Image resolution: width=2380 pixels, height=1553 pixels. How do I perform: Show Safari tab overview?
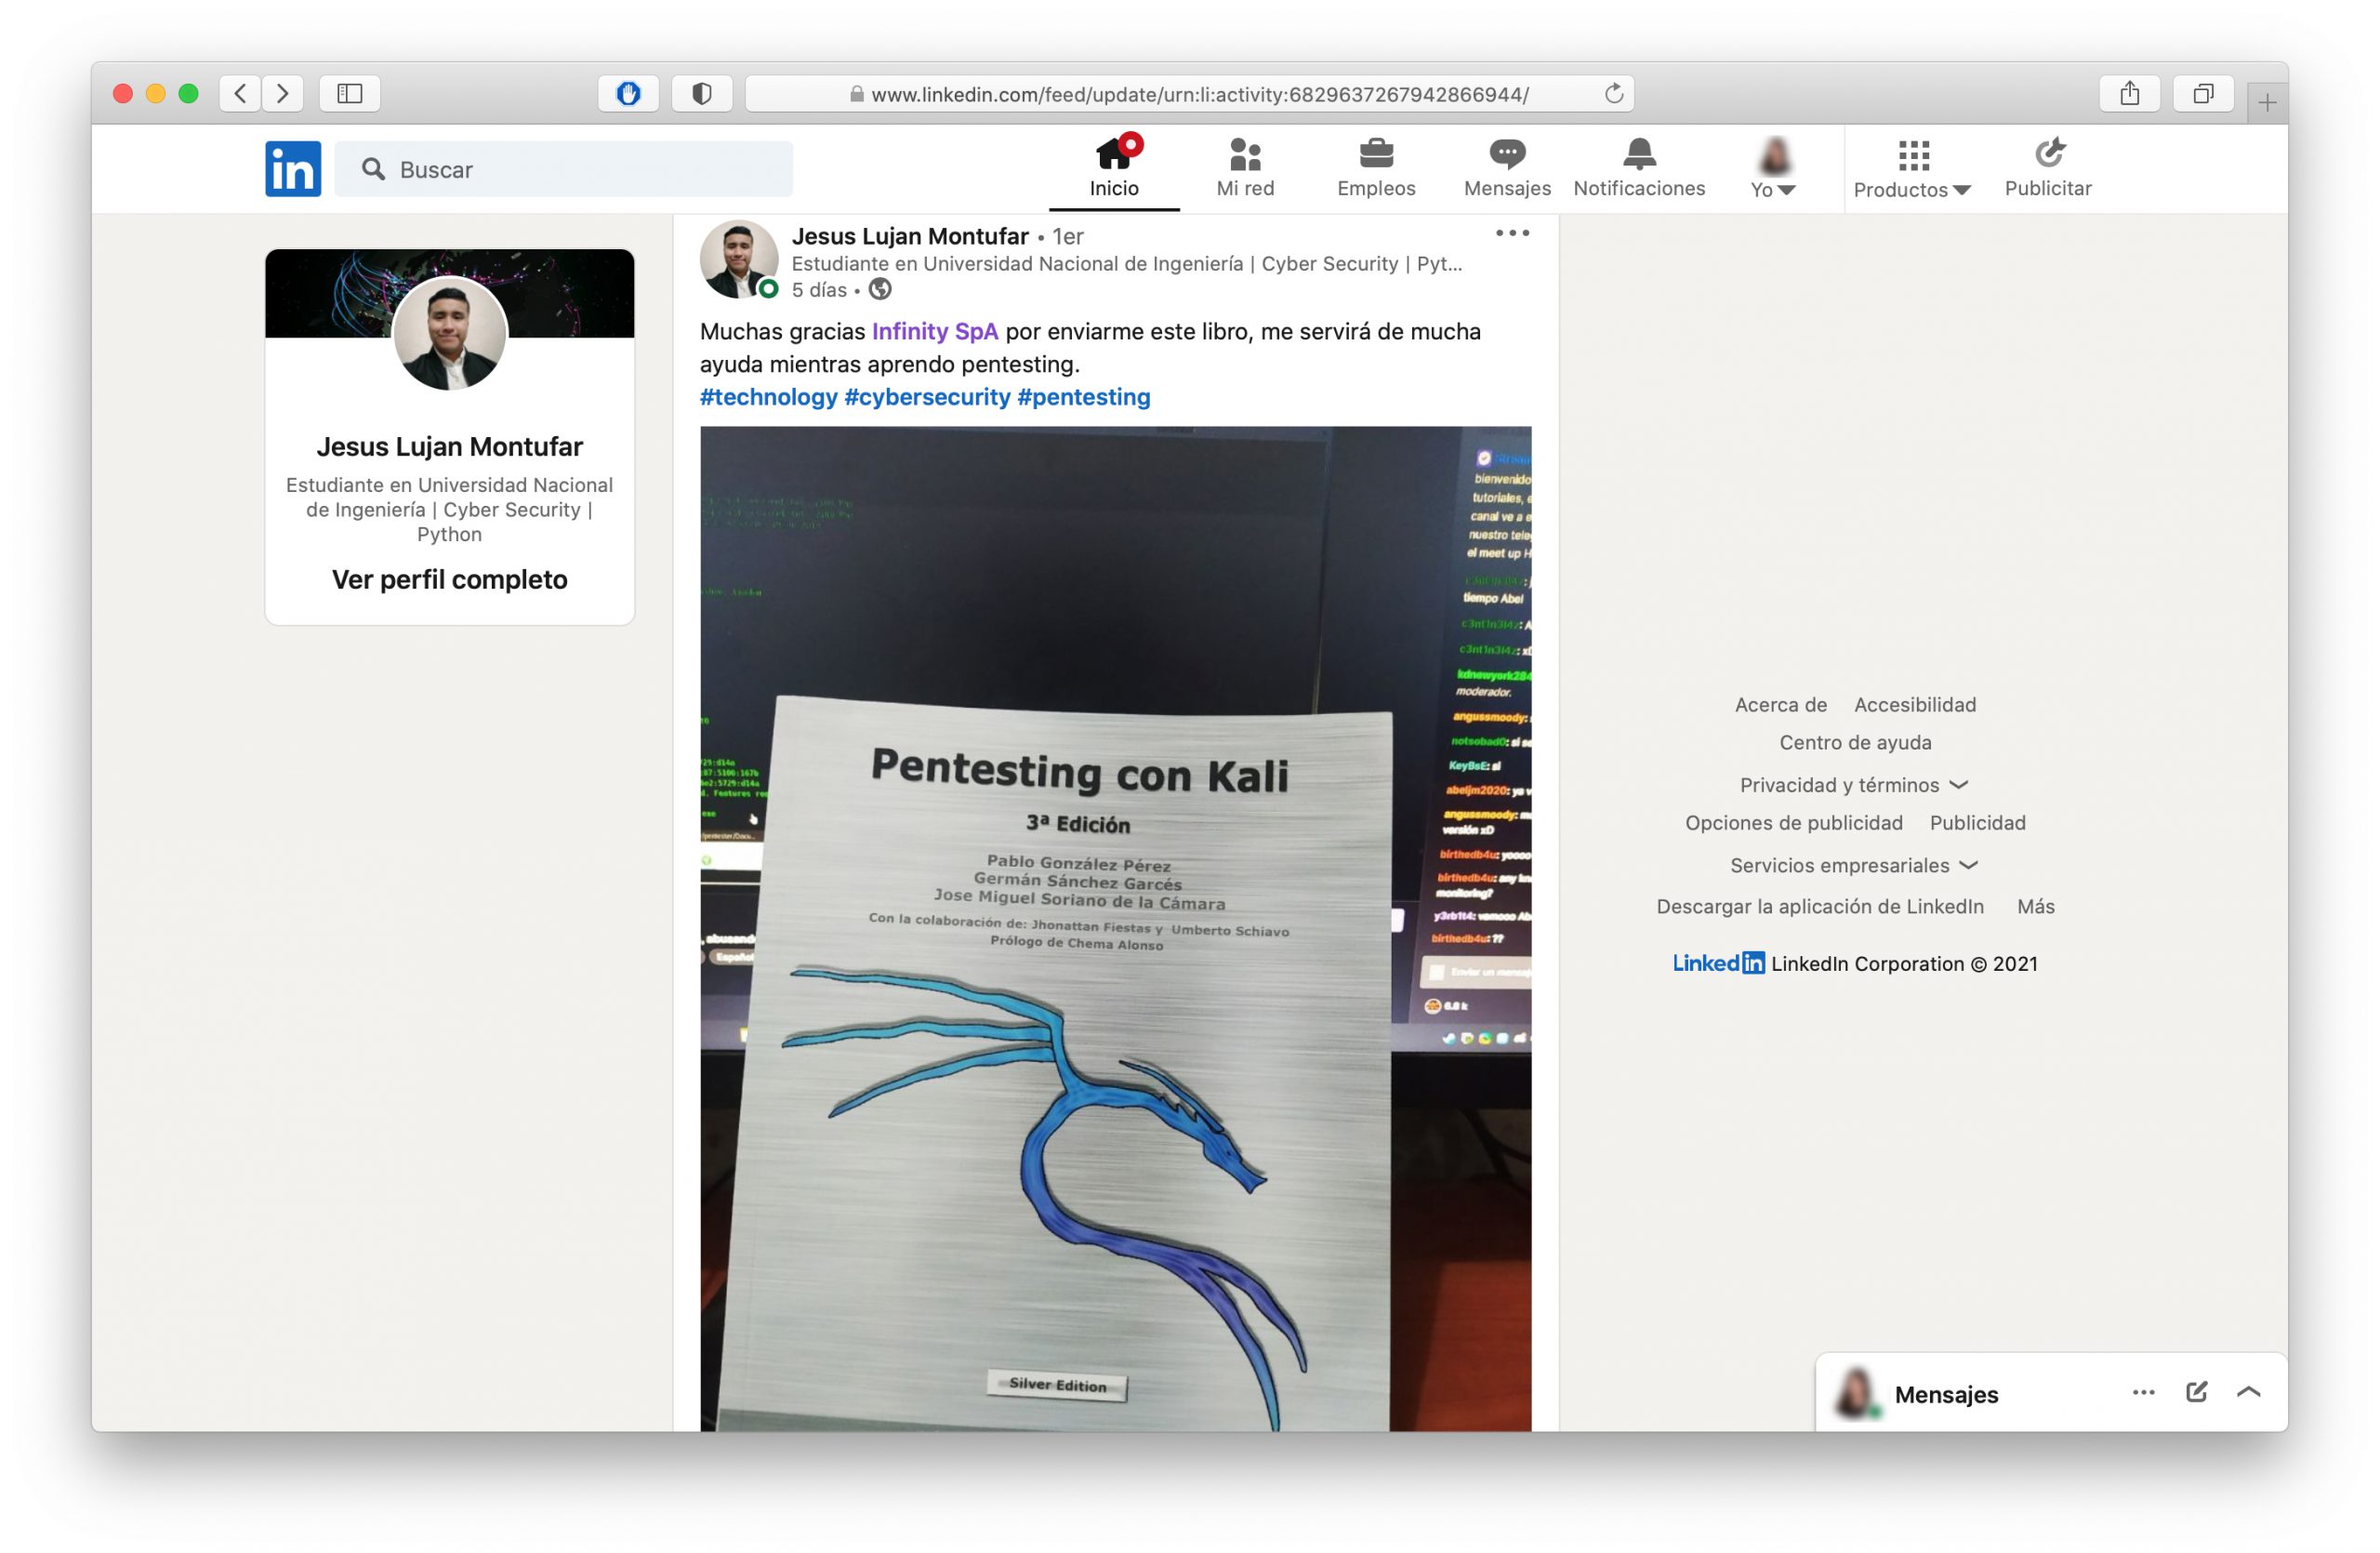[2203, 94]
